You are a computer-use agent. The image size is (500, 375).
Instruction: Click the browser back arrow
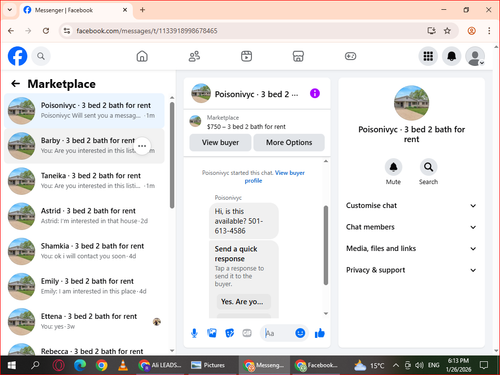pos(11,31)
